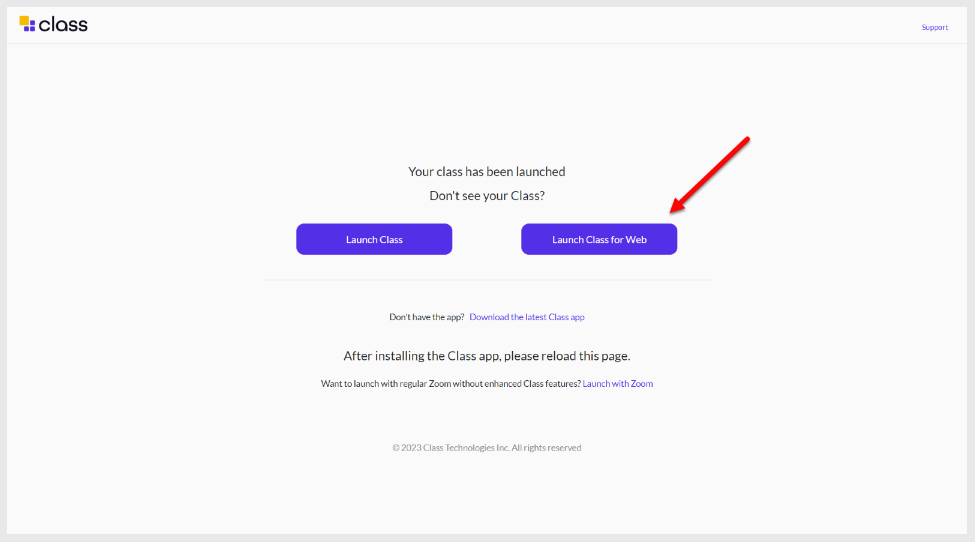Click the empty gap between the launch buttons
The width and height of the screenshot is (975, 545).
(487, 239)
